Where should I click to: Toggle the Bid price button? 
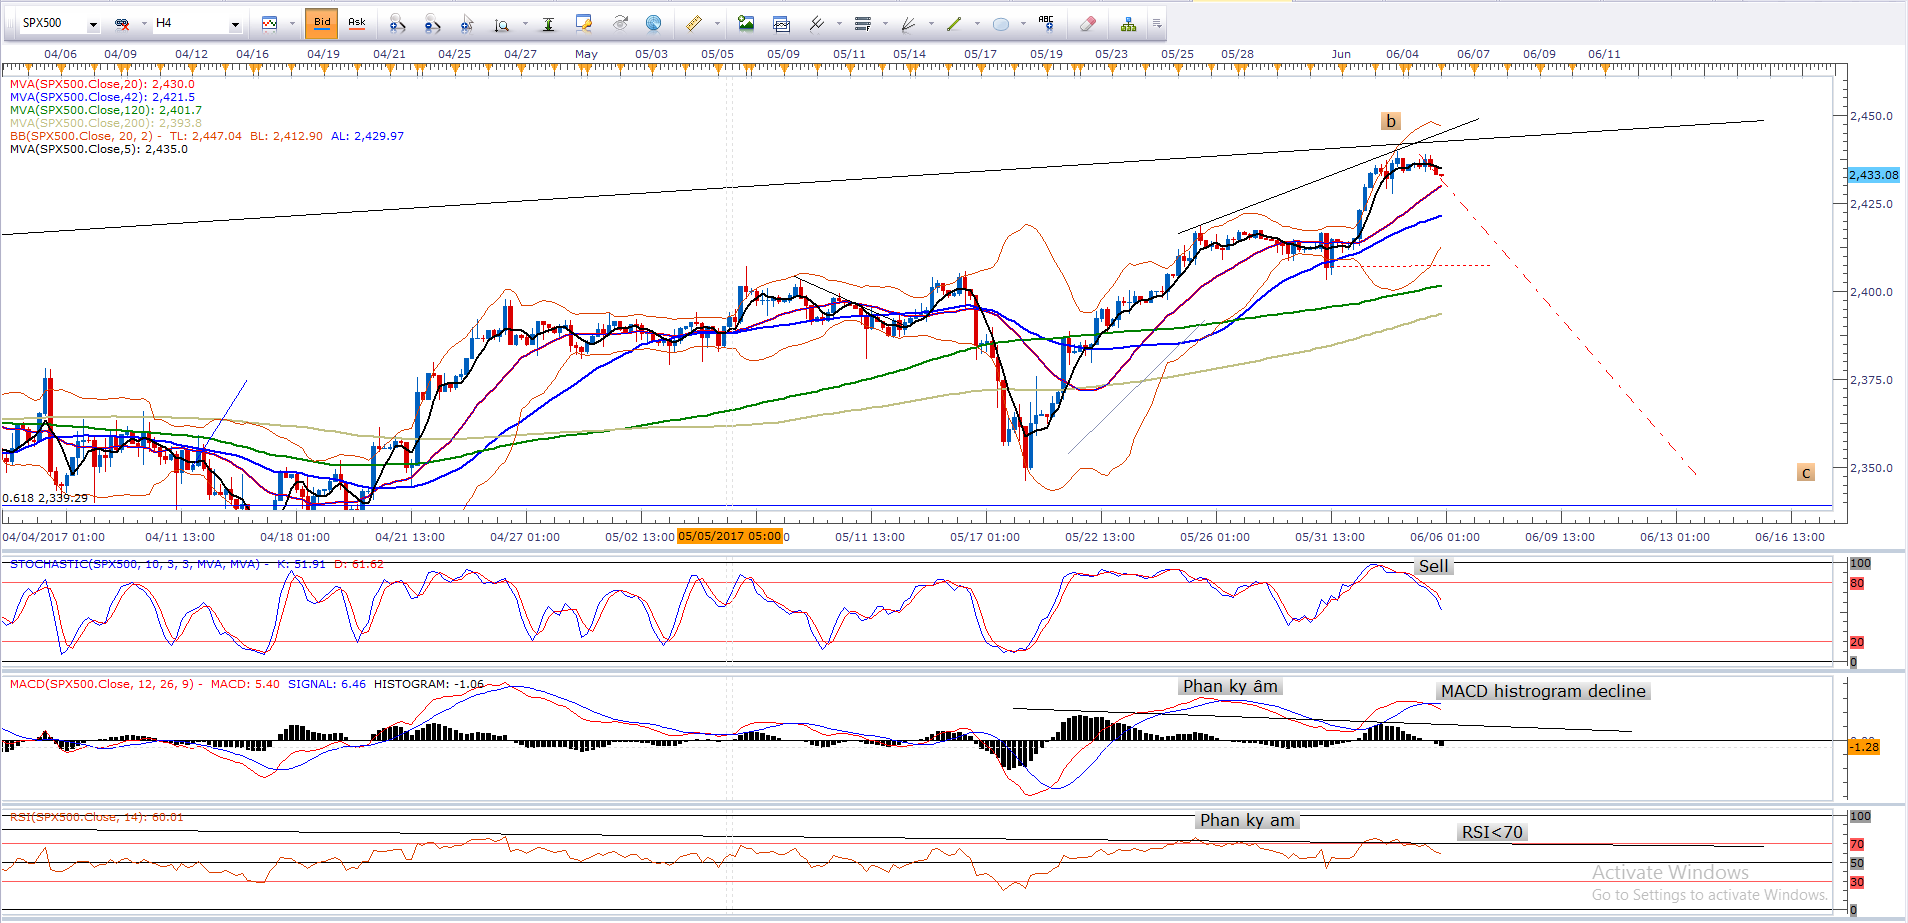(322, 23)
